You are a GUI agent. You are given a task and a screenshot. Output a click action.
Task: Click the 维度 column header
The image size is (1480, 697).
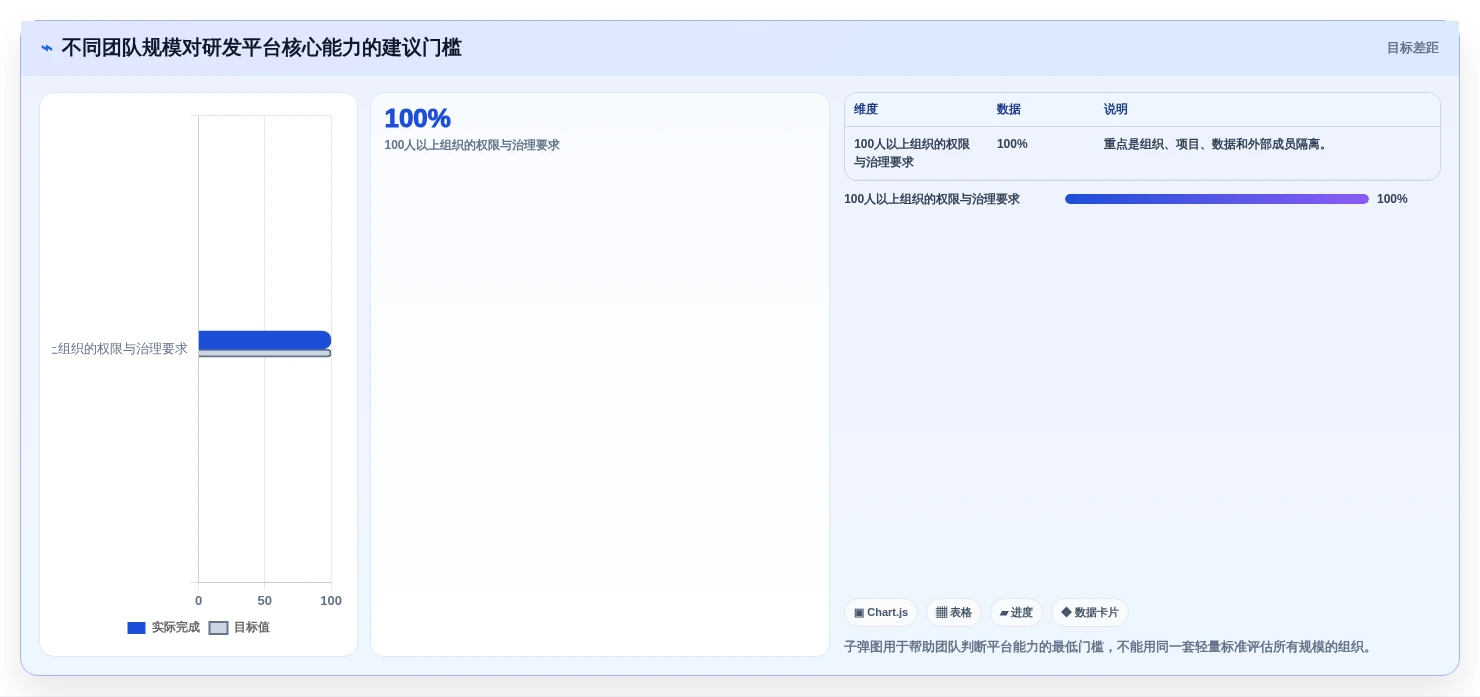(x=866, y=110)
